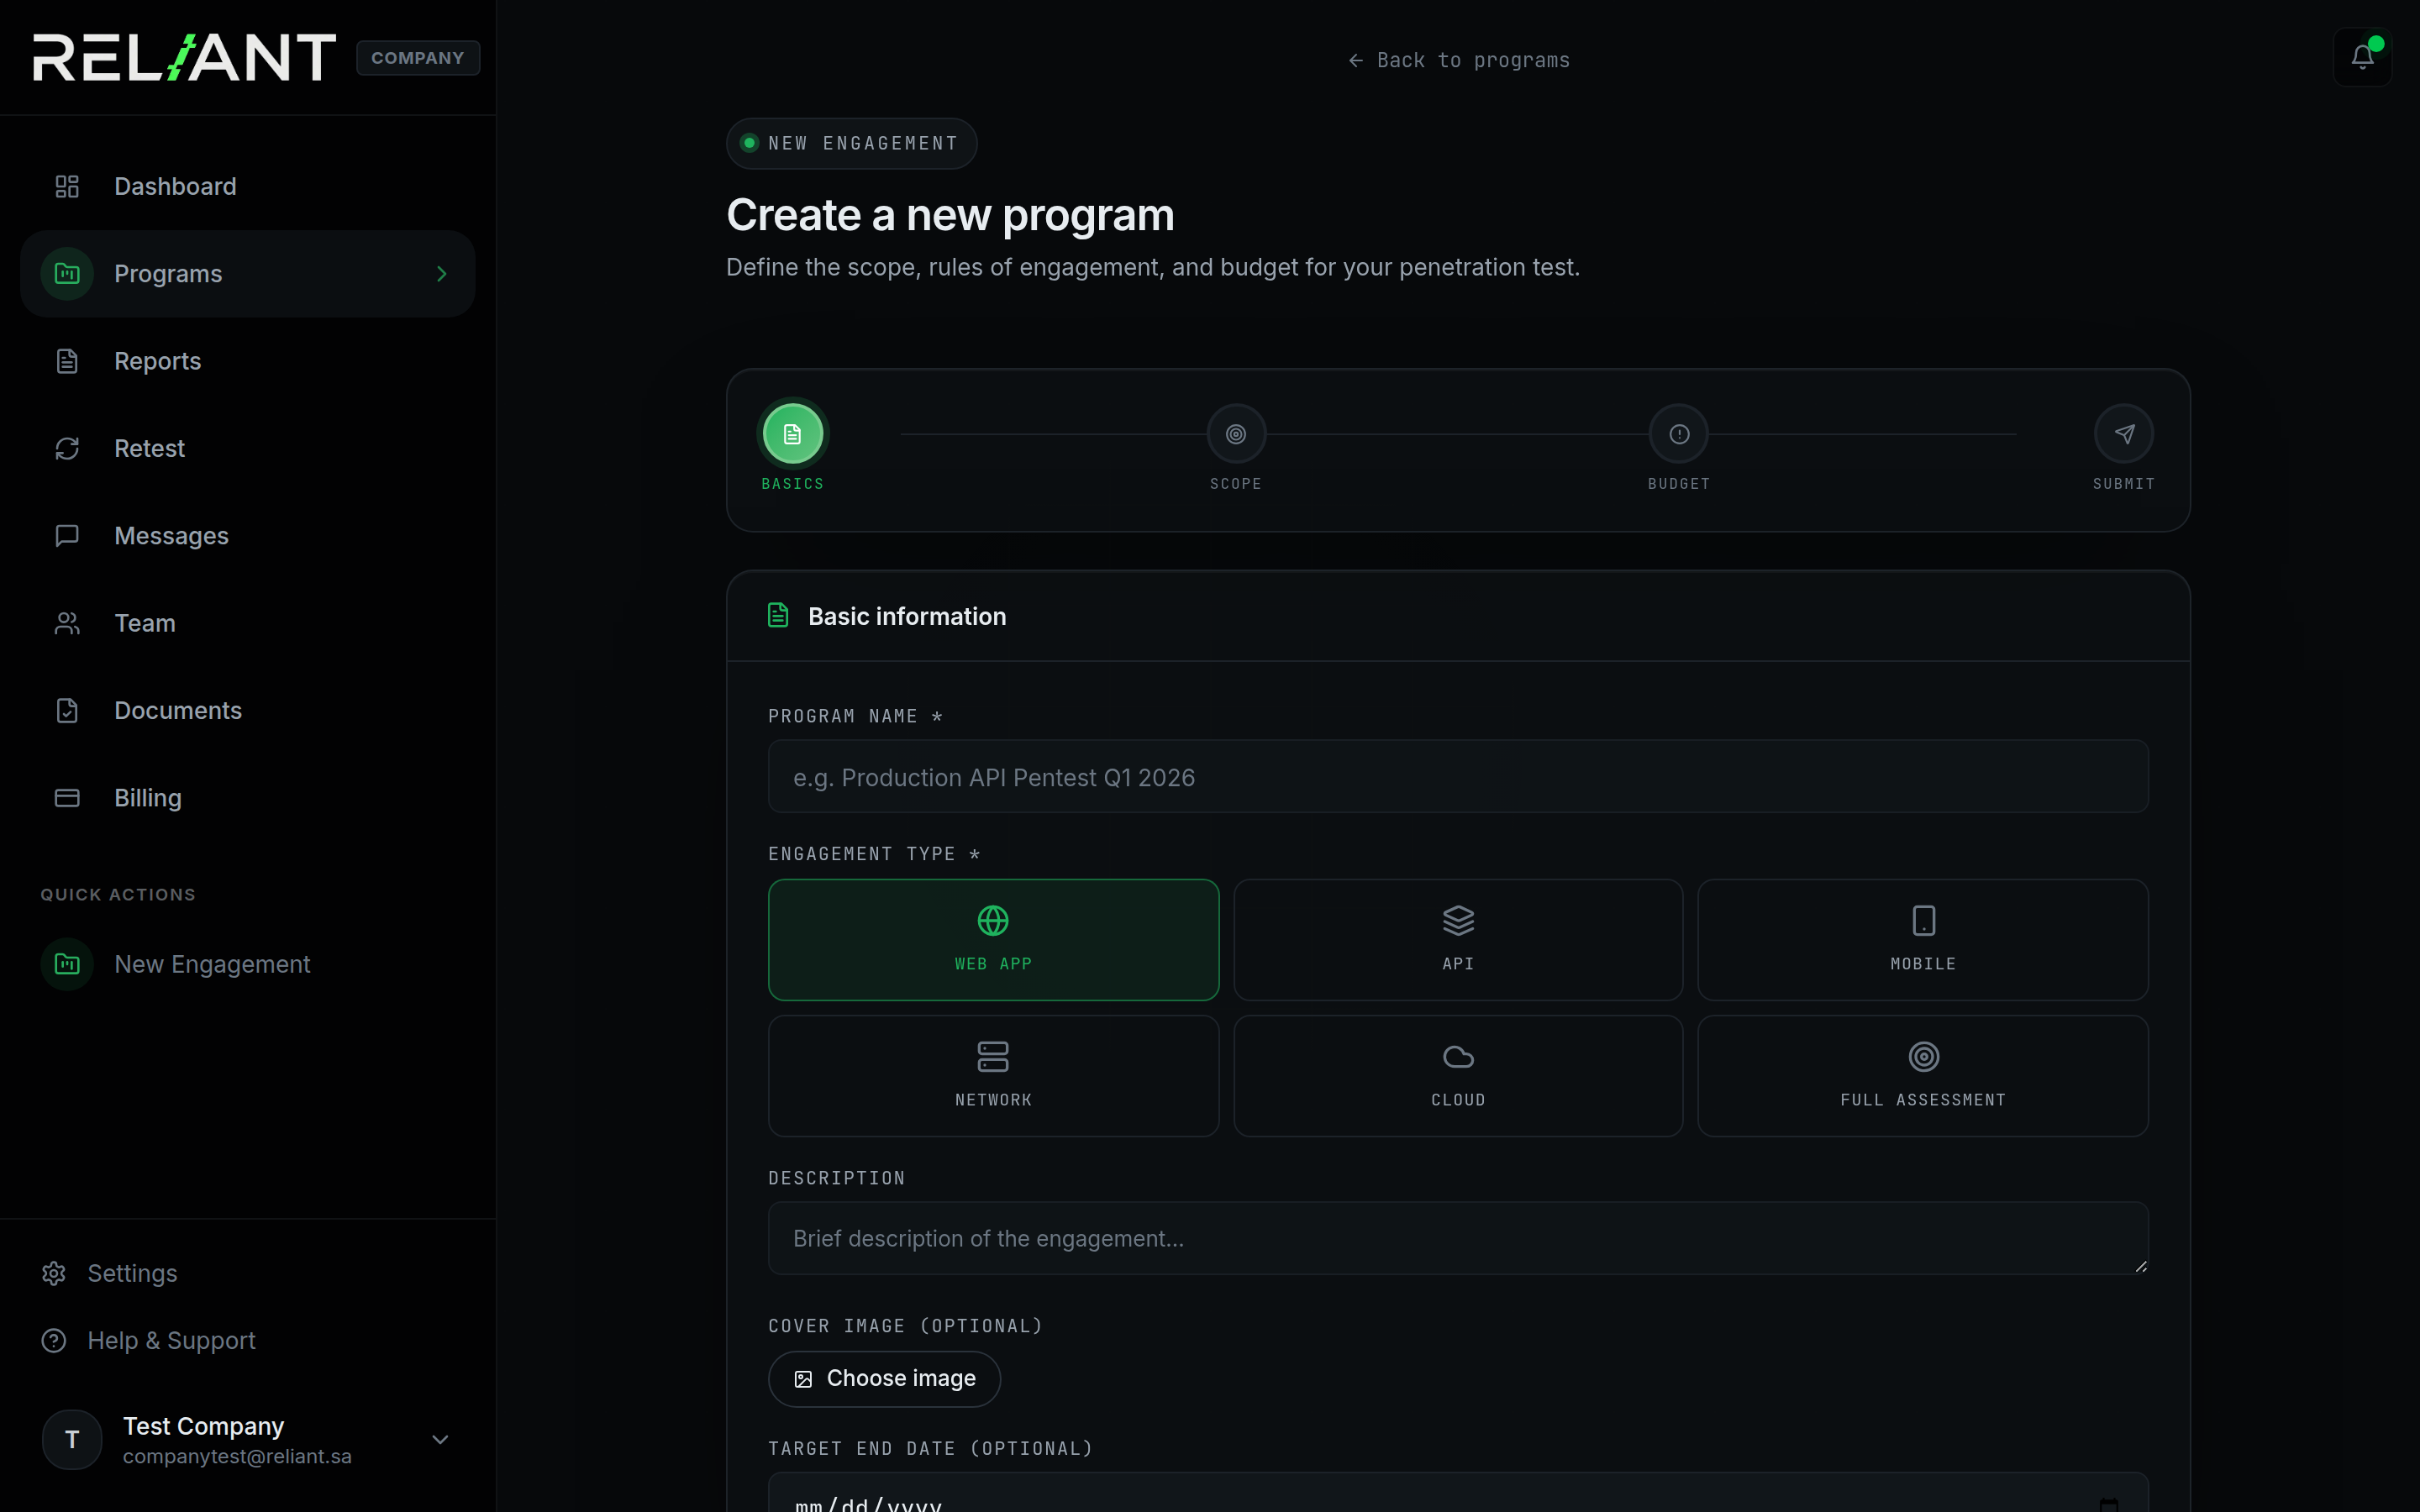Click the Choose image button
Viewport: 2420px width, 1512px height.
pos(884,1379)
